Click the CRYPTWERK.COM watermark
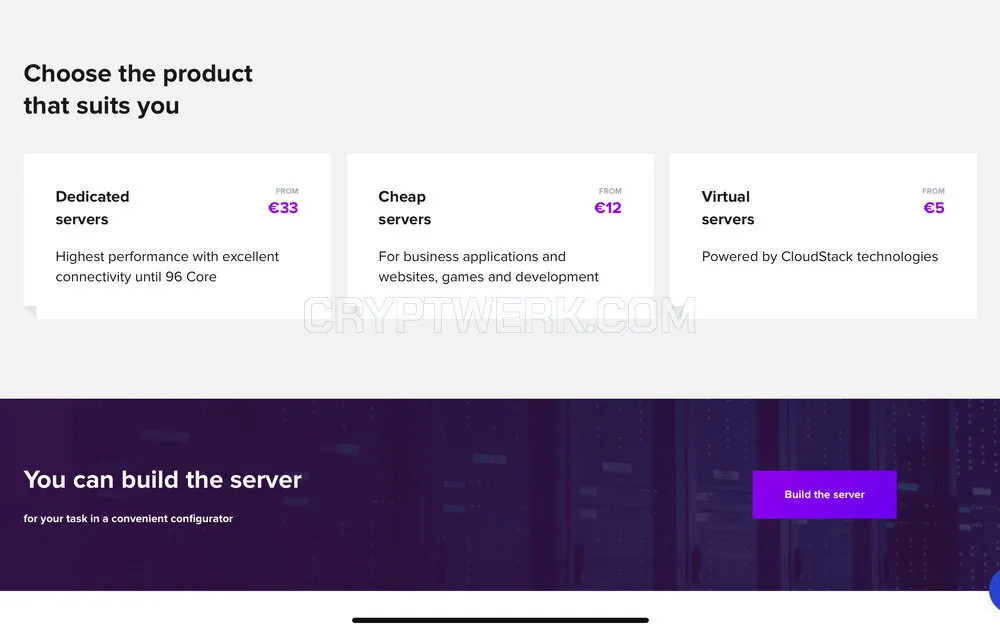The width and height of the screenshot is (1000, 630). tap(499, 315)
